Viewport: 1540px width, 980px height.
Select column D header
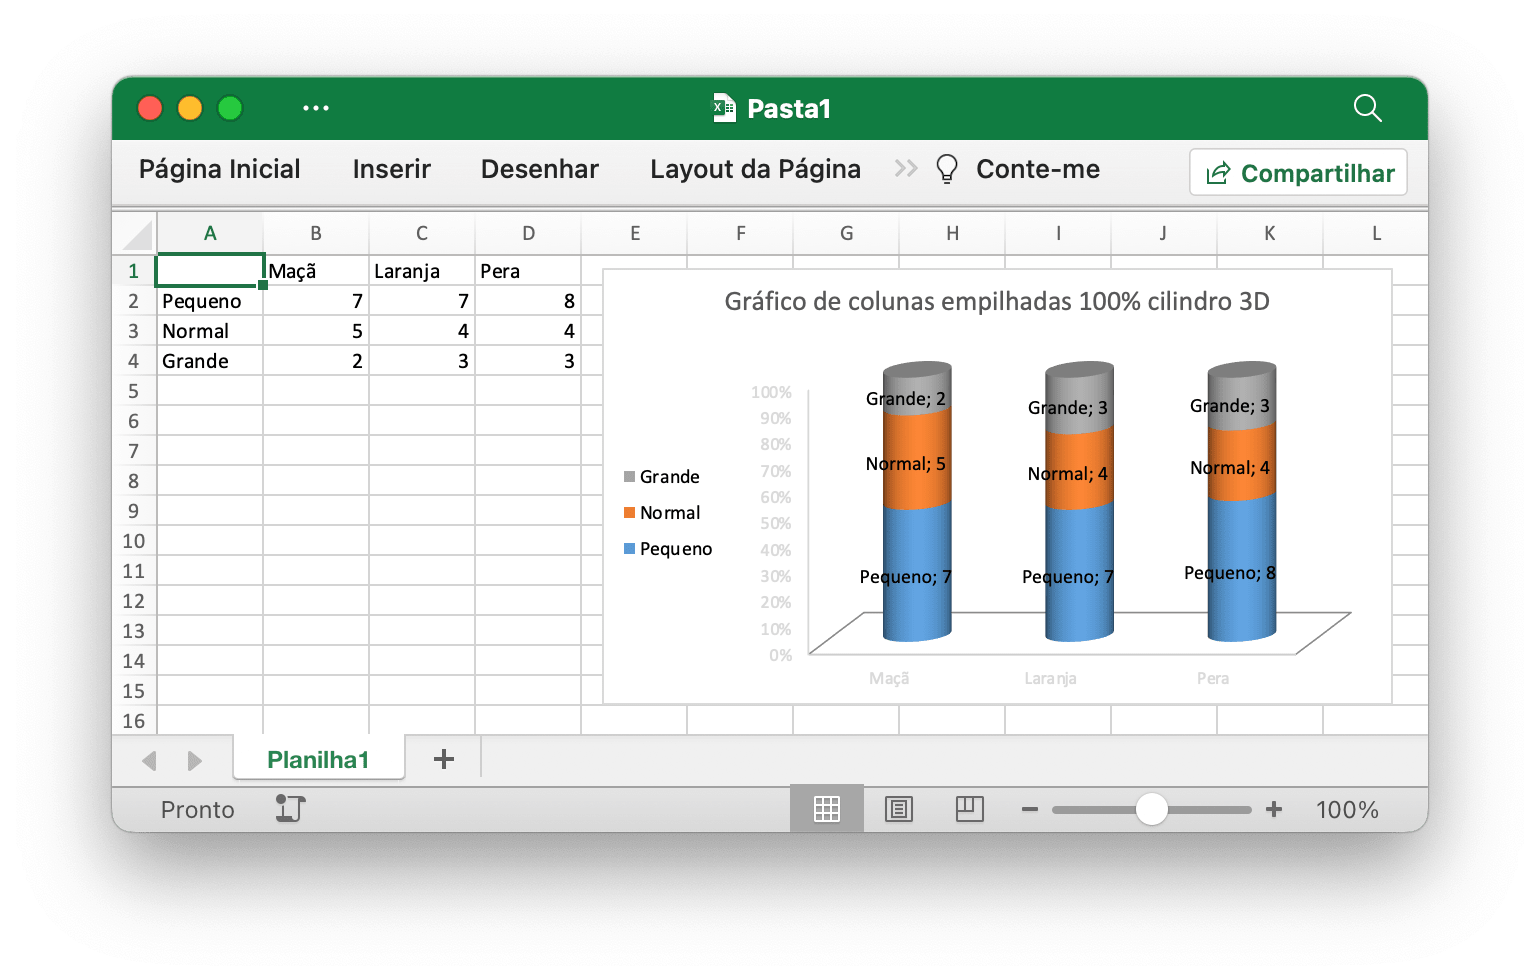(528, 233)
